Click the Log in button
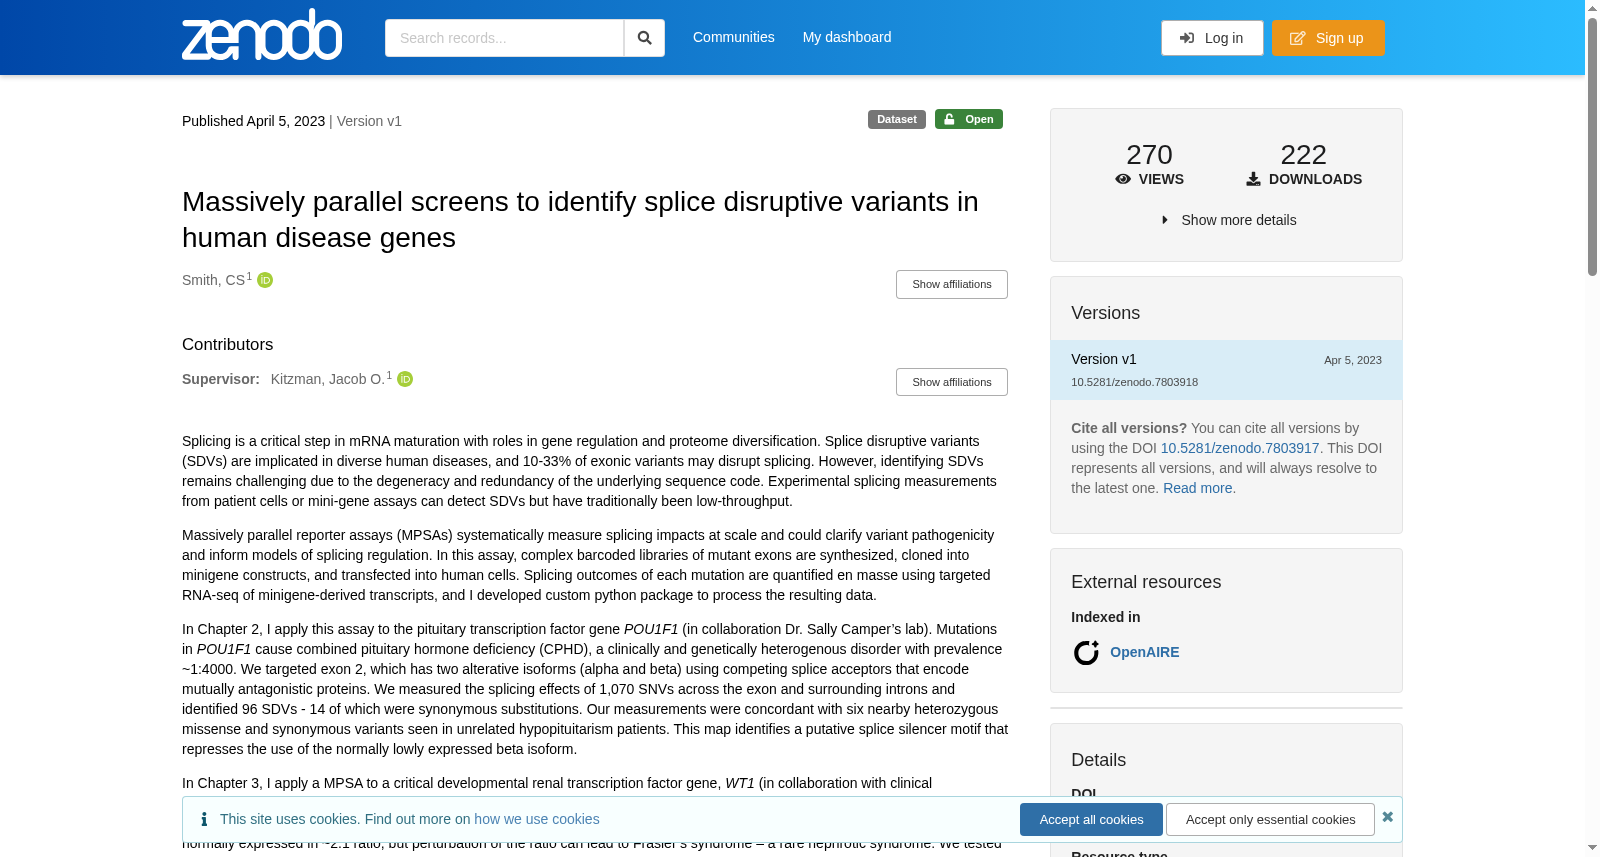This screenshot has height=857, width=1600. tap(1212, 38)
